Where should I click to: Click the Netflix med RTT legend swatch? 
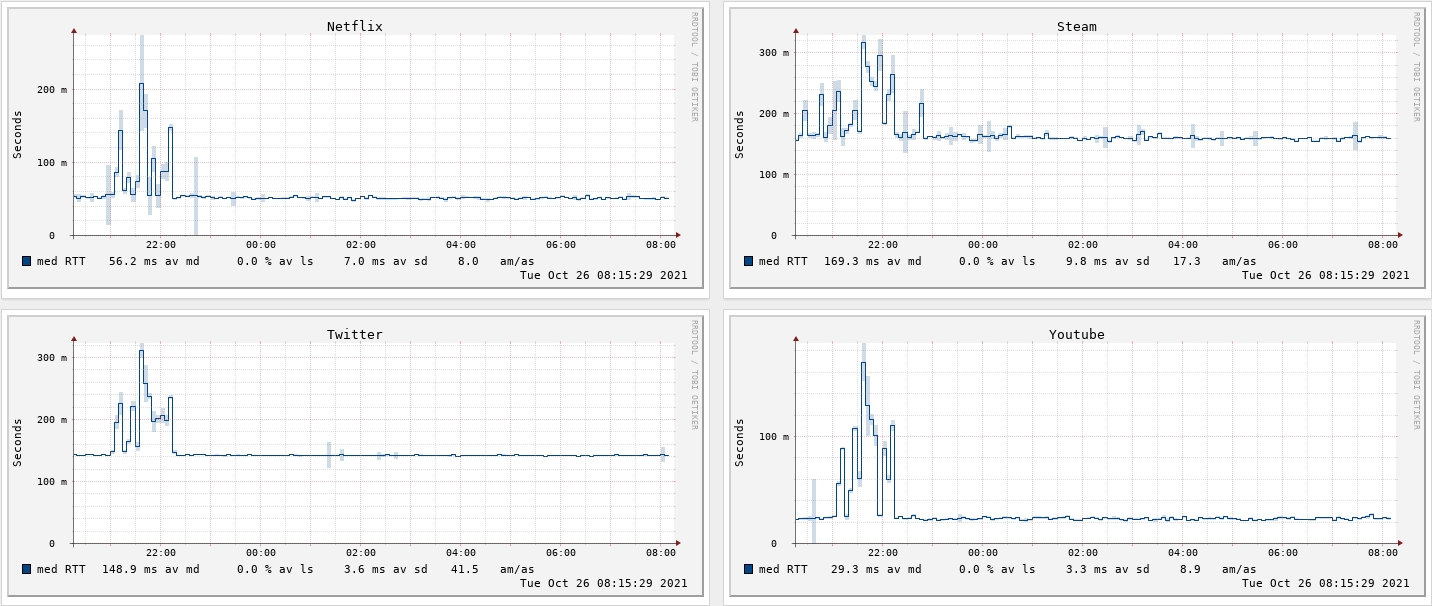point(27,261)
